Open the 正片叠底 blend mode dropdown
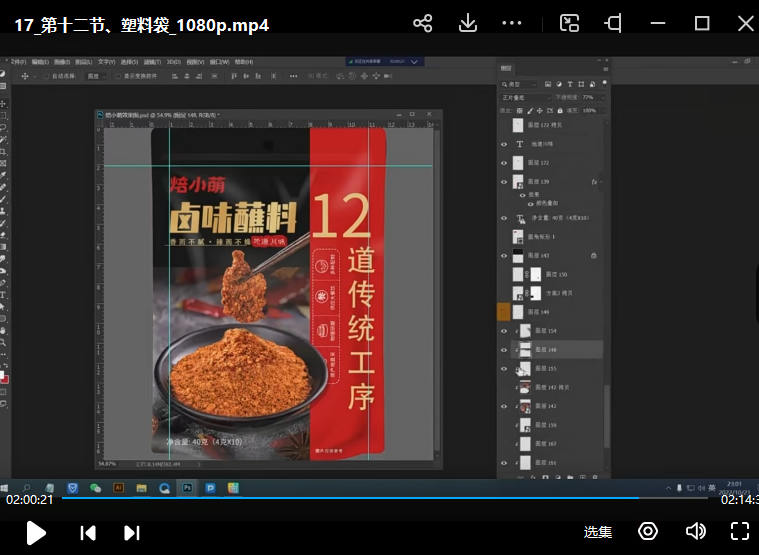759x555 pixels. (523, 98)
